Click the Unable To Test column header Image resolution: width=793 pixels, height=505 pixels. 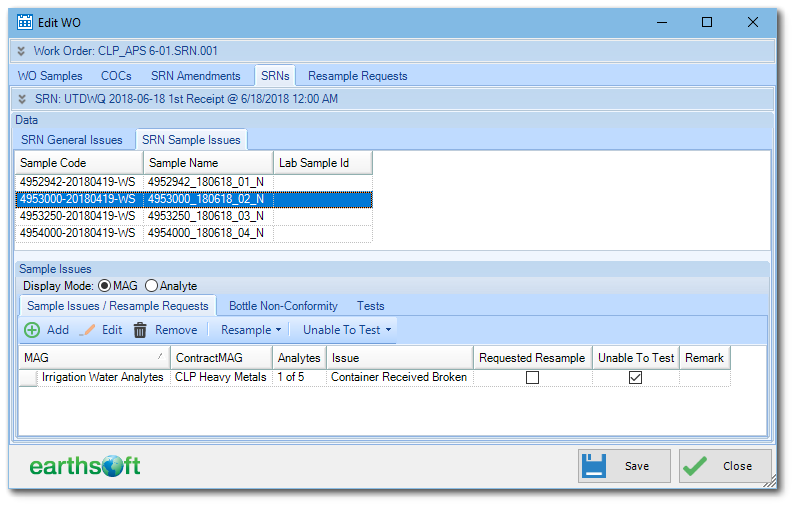click(x=636, y=358)
